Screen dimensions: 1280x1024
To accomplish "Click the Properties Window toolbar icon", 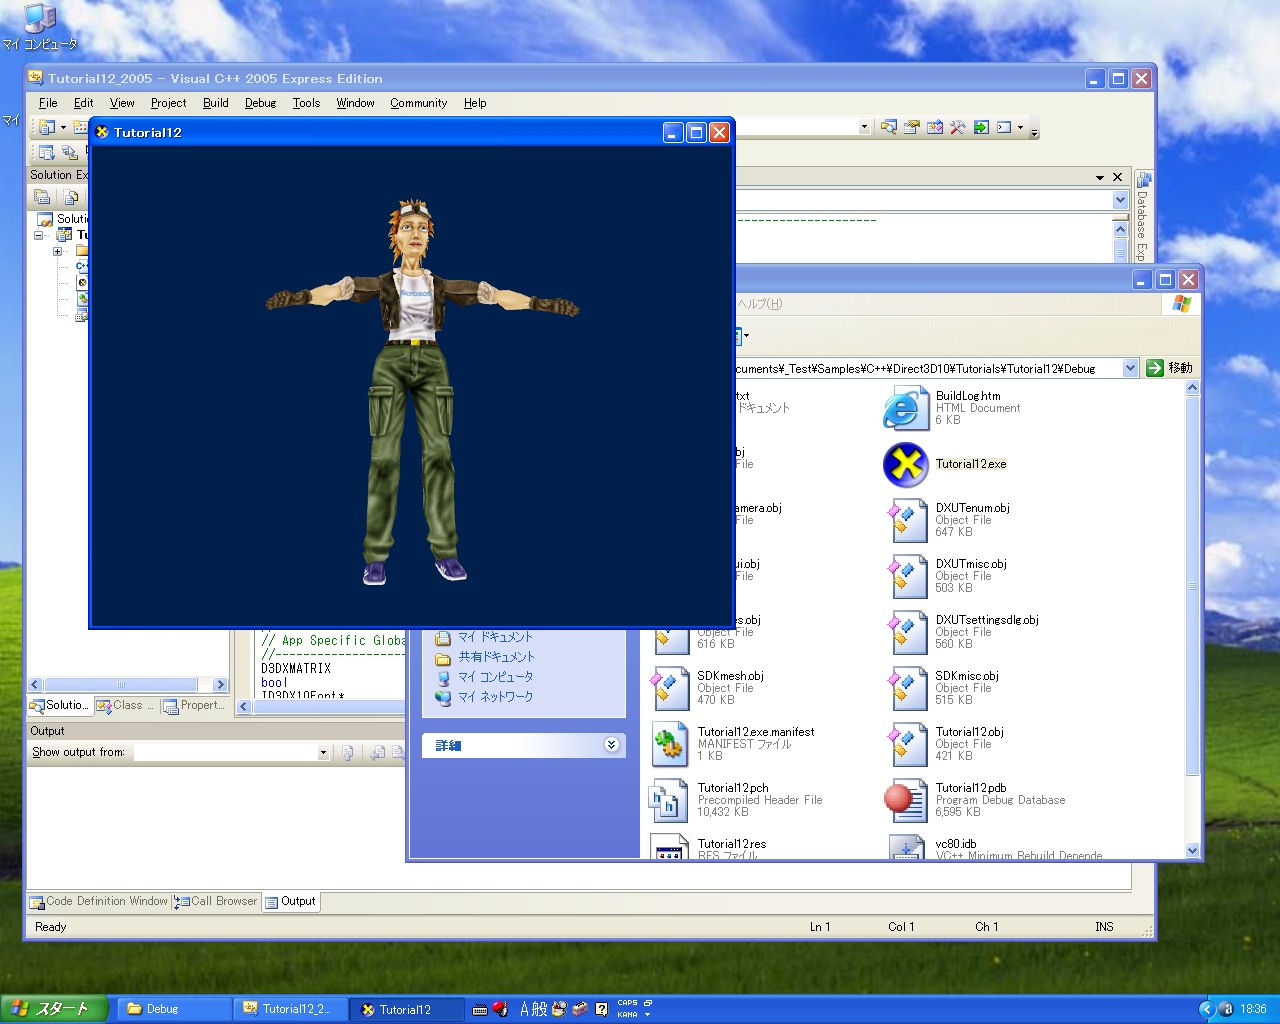I will click(x=911, y=127).
